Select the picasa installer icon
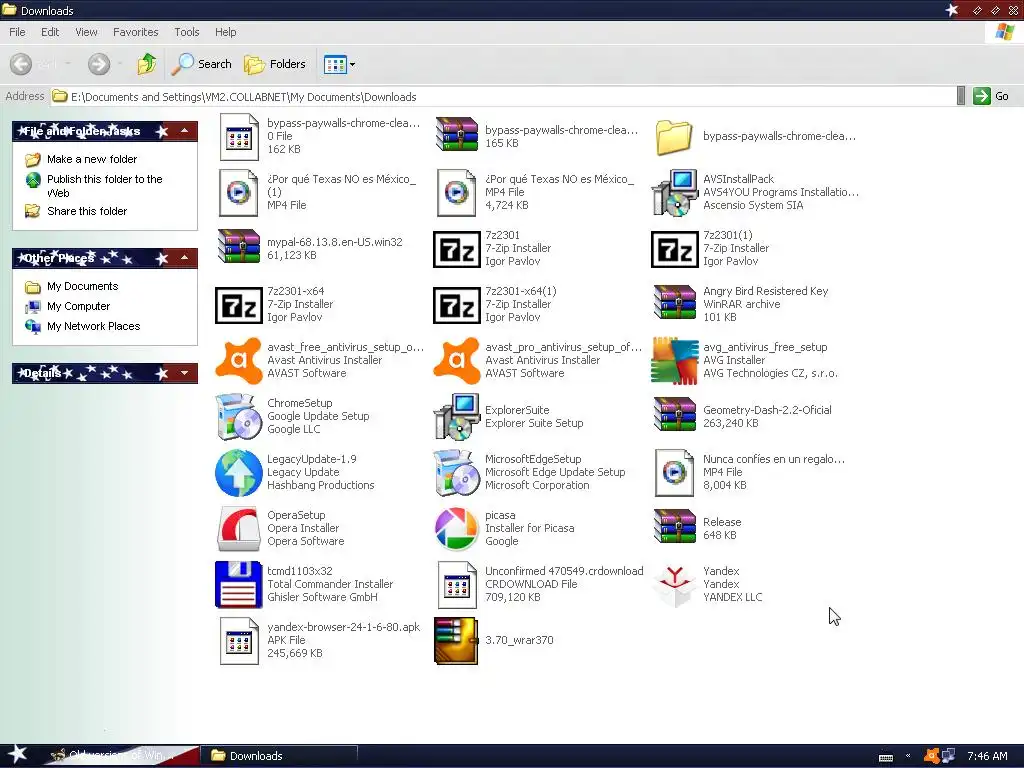Image resolution: width=1024 pixels, height=768 pixels. [x=456, y=528]
